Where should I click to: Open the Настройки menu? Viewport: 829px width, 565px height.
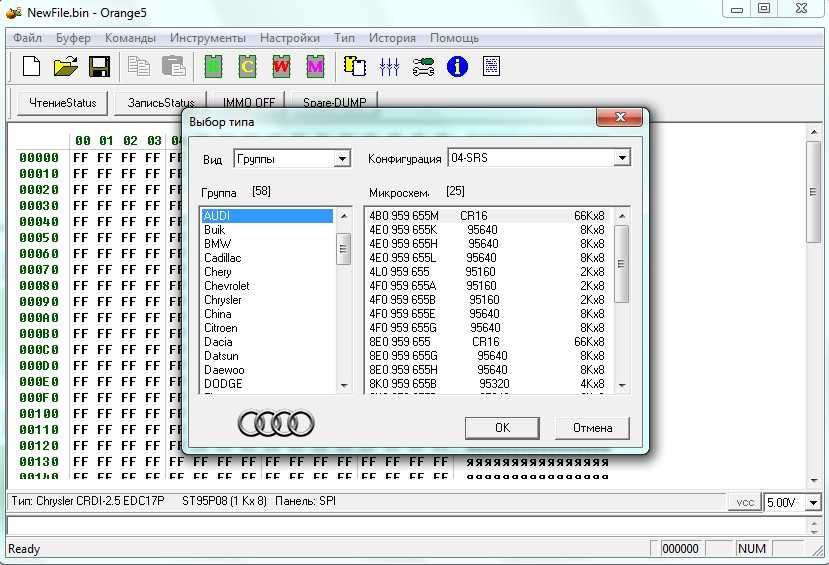coord(289,38)
